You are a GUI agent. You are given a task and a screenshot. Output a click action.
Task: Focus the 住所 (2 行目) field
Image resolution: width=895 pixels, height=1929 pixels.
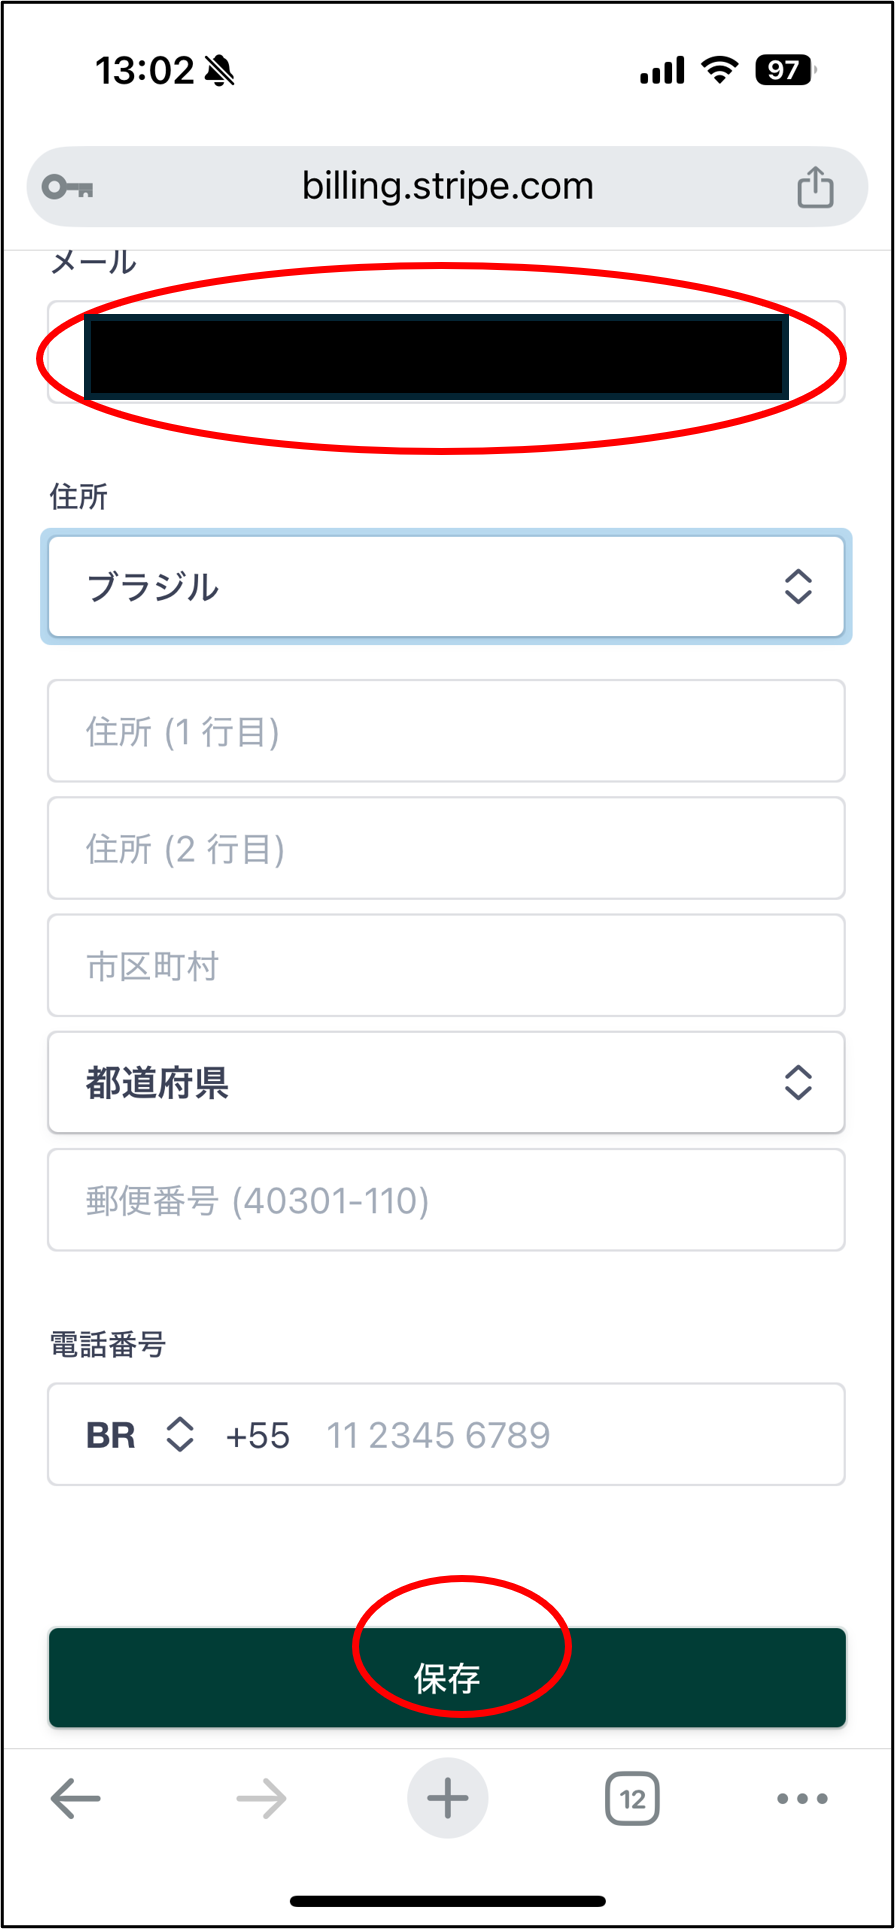tap(446, 848)
